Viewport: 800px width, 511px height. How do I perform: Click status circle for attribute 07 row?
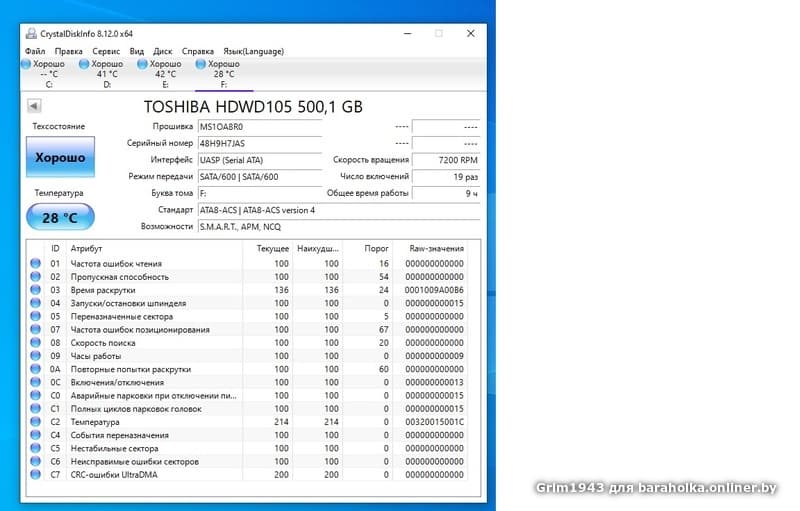[x=35, y=329]
